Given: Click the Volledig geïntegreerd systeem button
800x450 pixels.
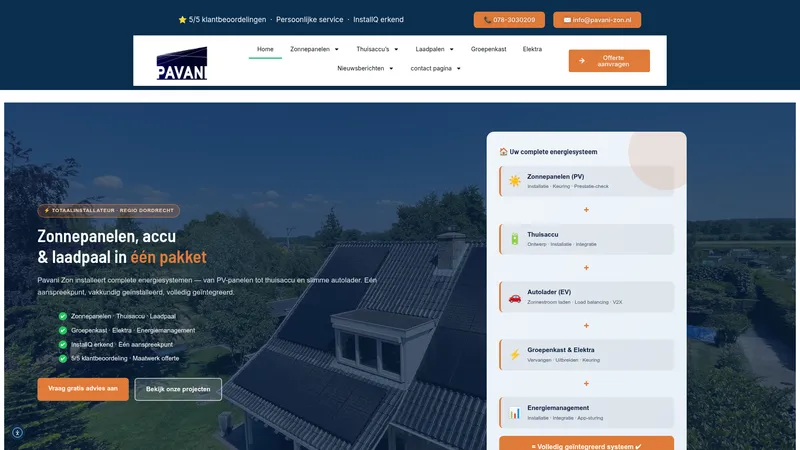Looking at the screenshot, I should pos(586,443).
